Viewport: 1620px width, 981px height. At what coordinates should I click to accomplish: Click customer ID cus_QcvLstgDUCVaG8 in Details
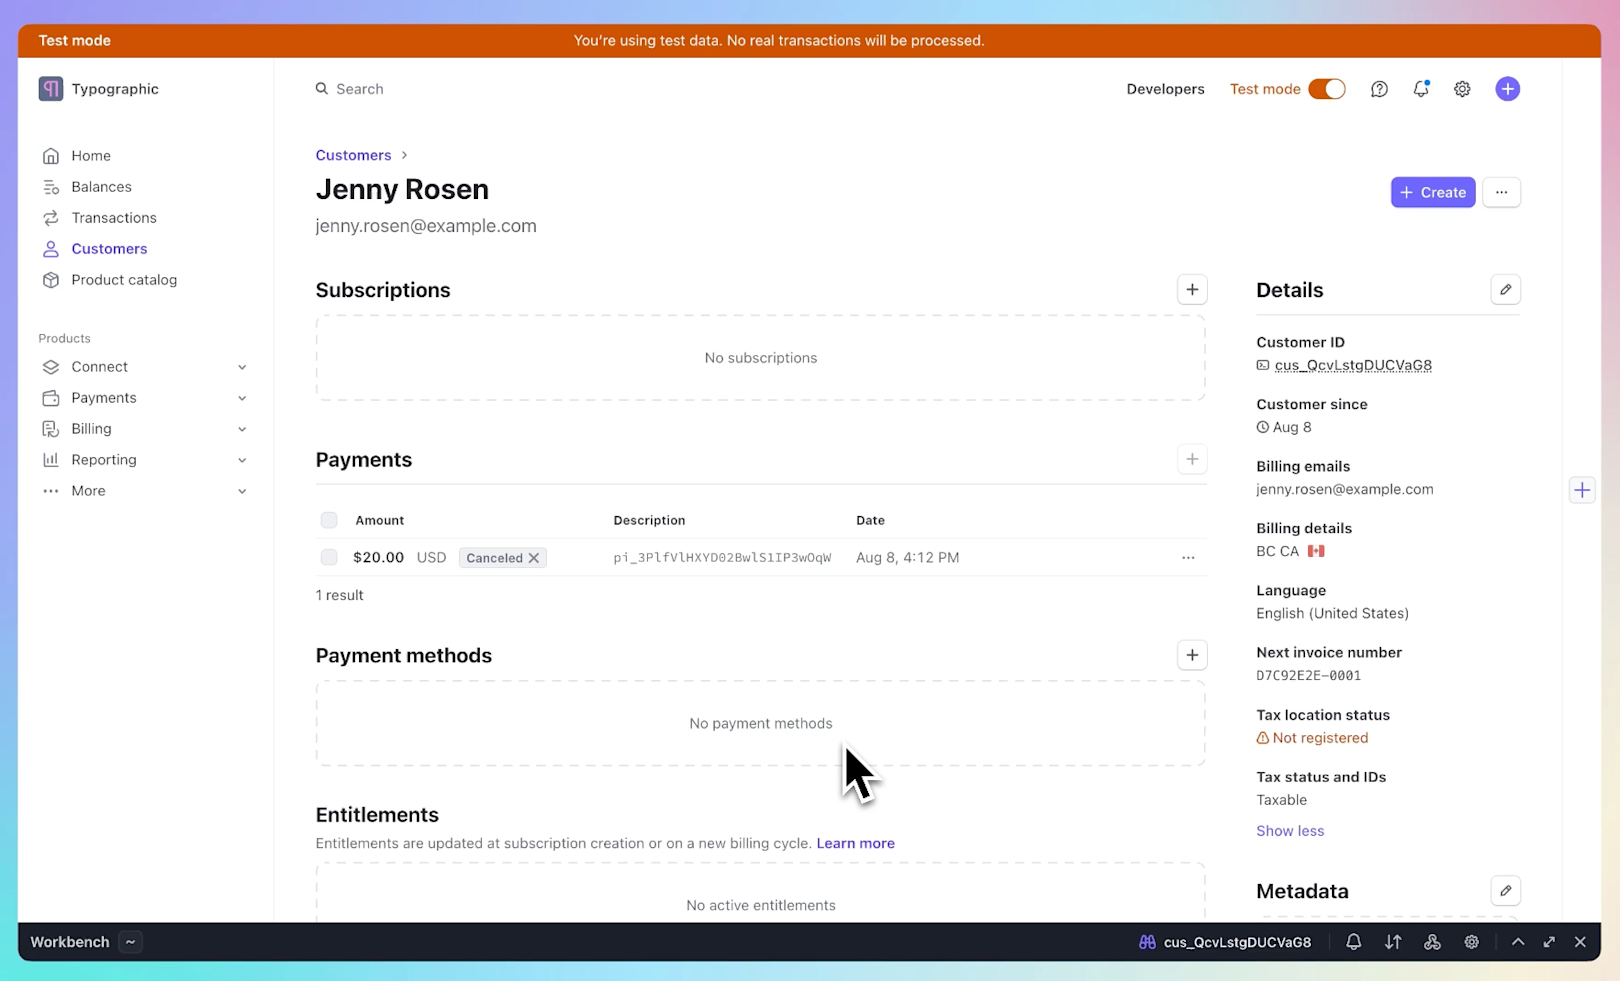pyautogui.click(x=1353, y=366)
